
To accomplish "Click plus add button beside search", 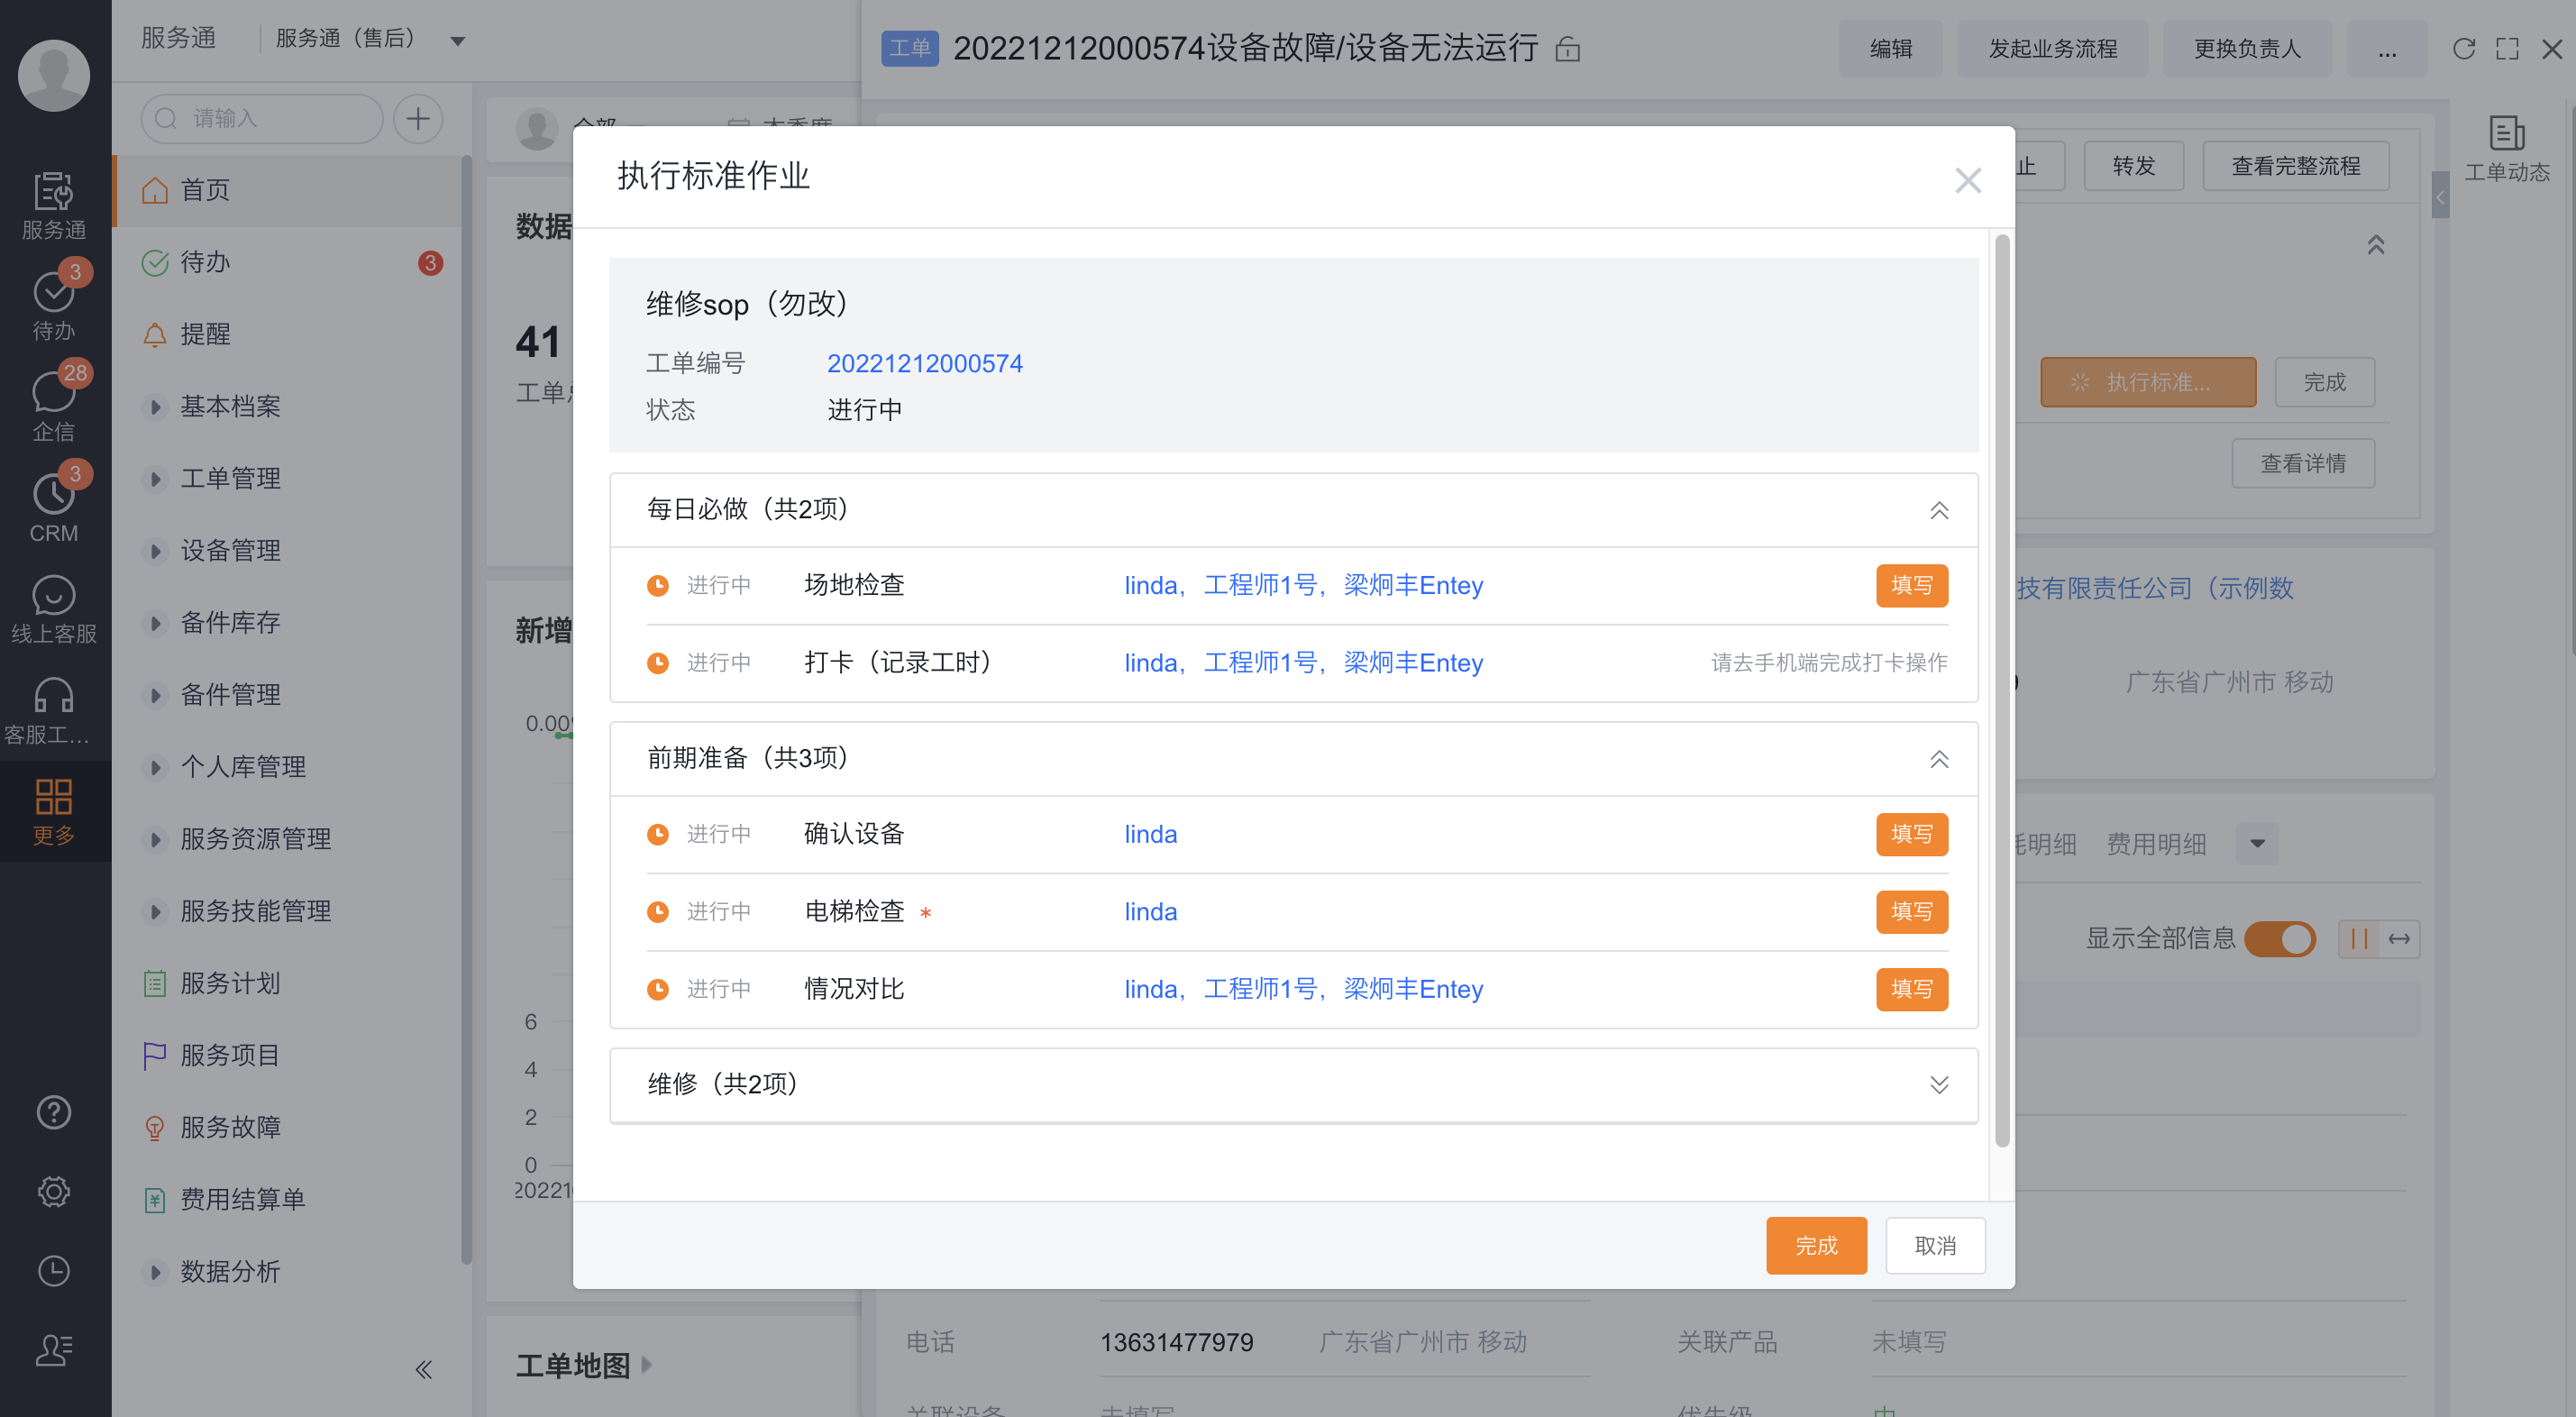I will point(418,119).
